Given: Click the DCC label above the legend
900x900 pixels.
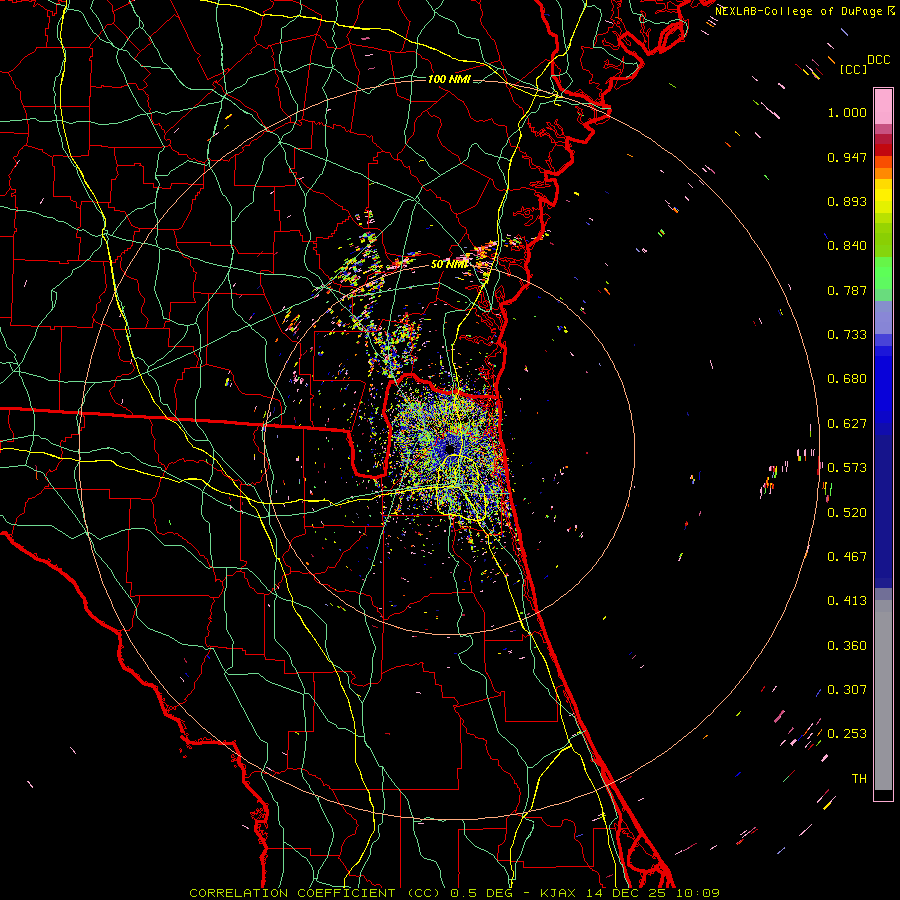Looking at the screenshot, I should (x=878, y=60).
